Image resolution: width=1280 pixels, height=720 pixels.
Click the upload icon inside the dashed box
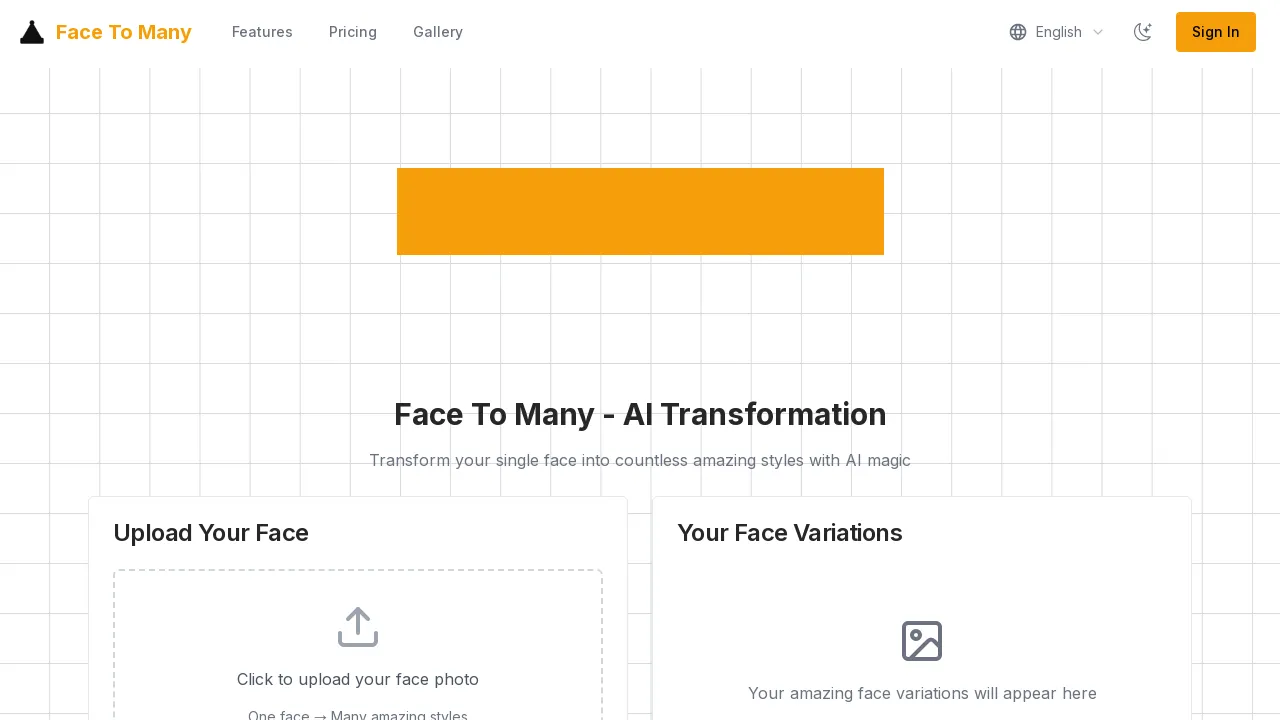pos(358,627)
